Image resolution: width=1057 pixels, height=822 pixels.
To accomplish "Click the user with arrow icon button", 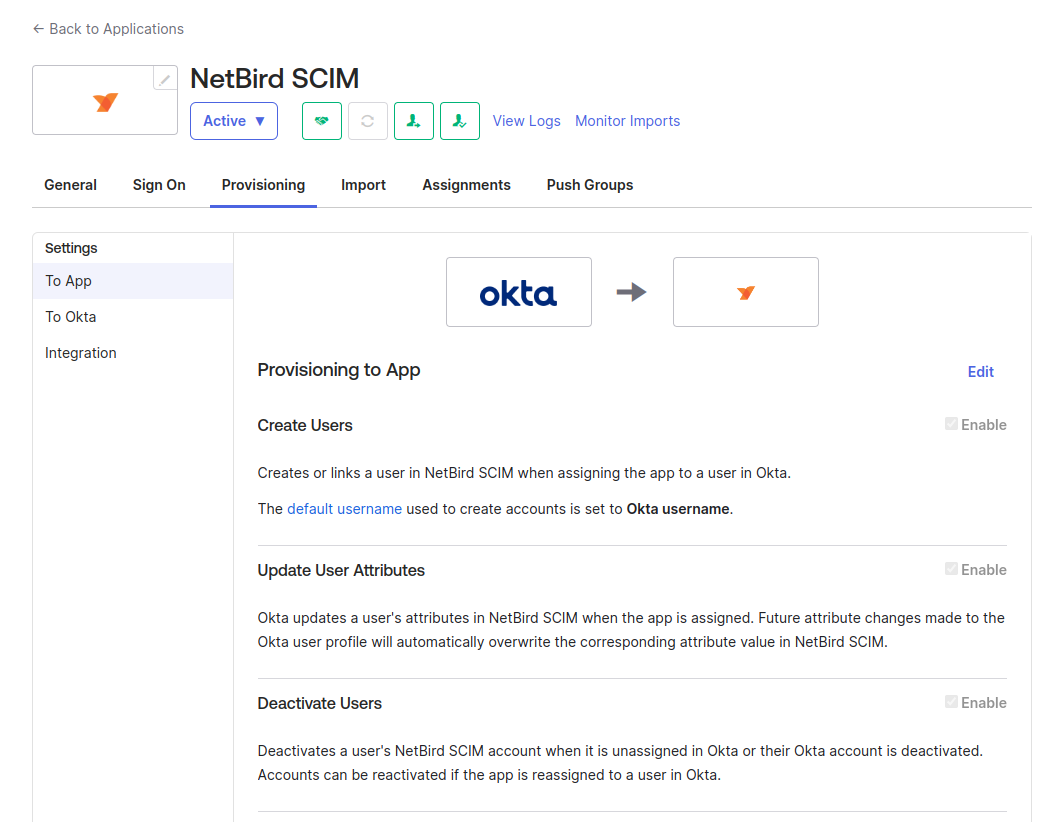I will pos(414,121).
